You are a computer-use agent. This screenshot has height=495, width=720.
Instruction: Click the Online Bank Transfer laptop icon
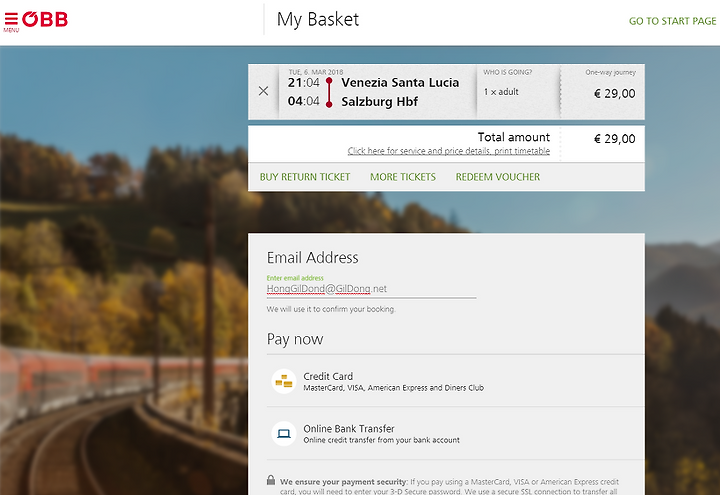point(284,433)
